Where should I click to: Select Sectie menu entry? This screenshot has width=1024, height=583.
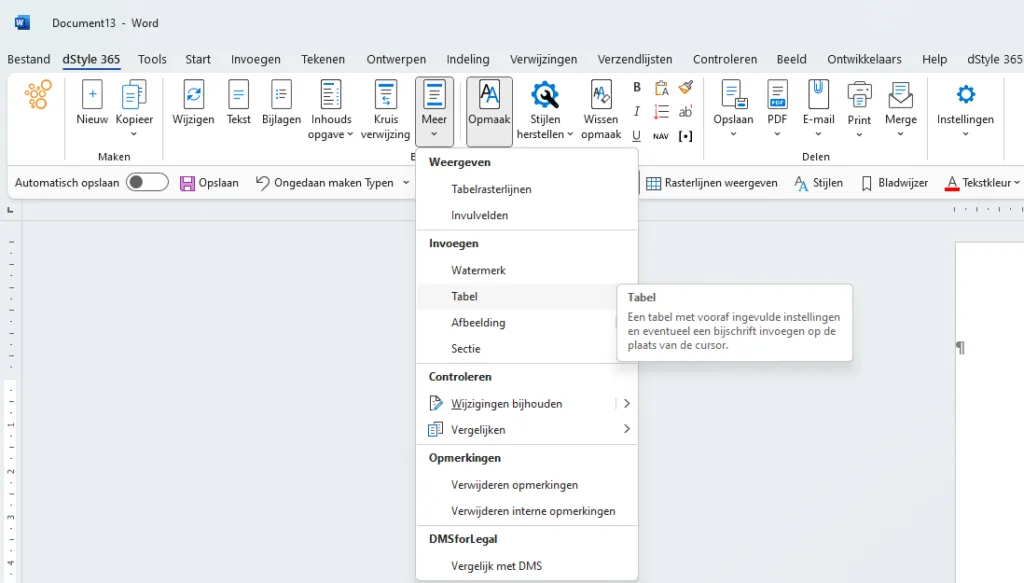tap(527, 349)
